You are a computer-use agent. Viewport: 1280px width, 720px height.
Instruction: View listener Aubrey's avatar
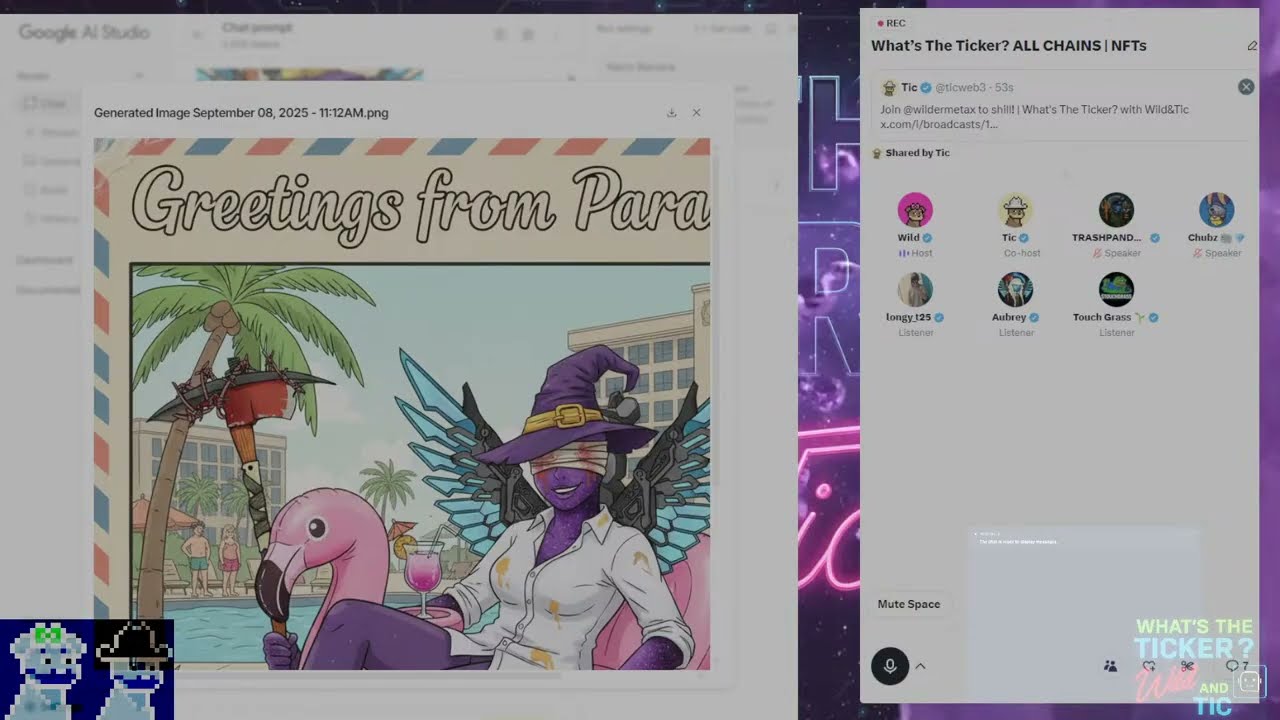(x=1016, y=290)
